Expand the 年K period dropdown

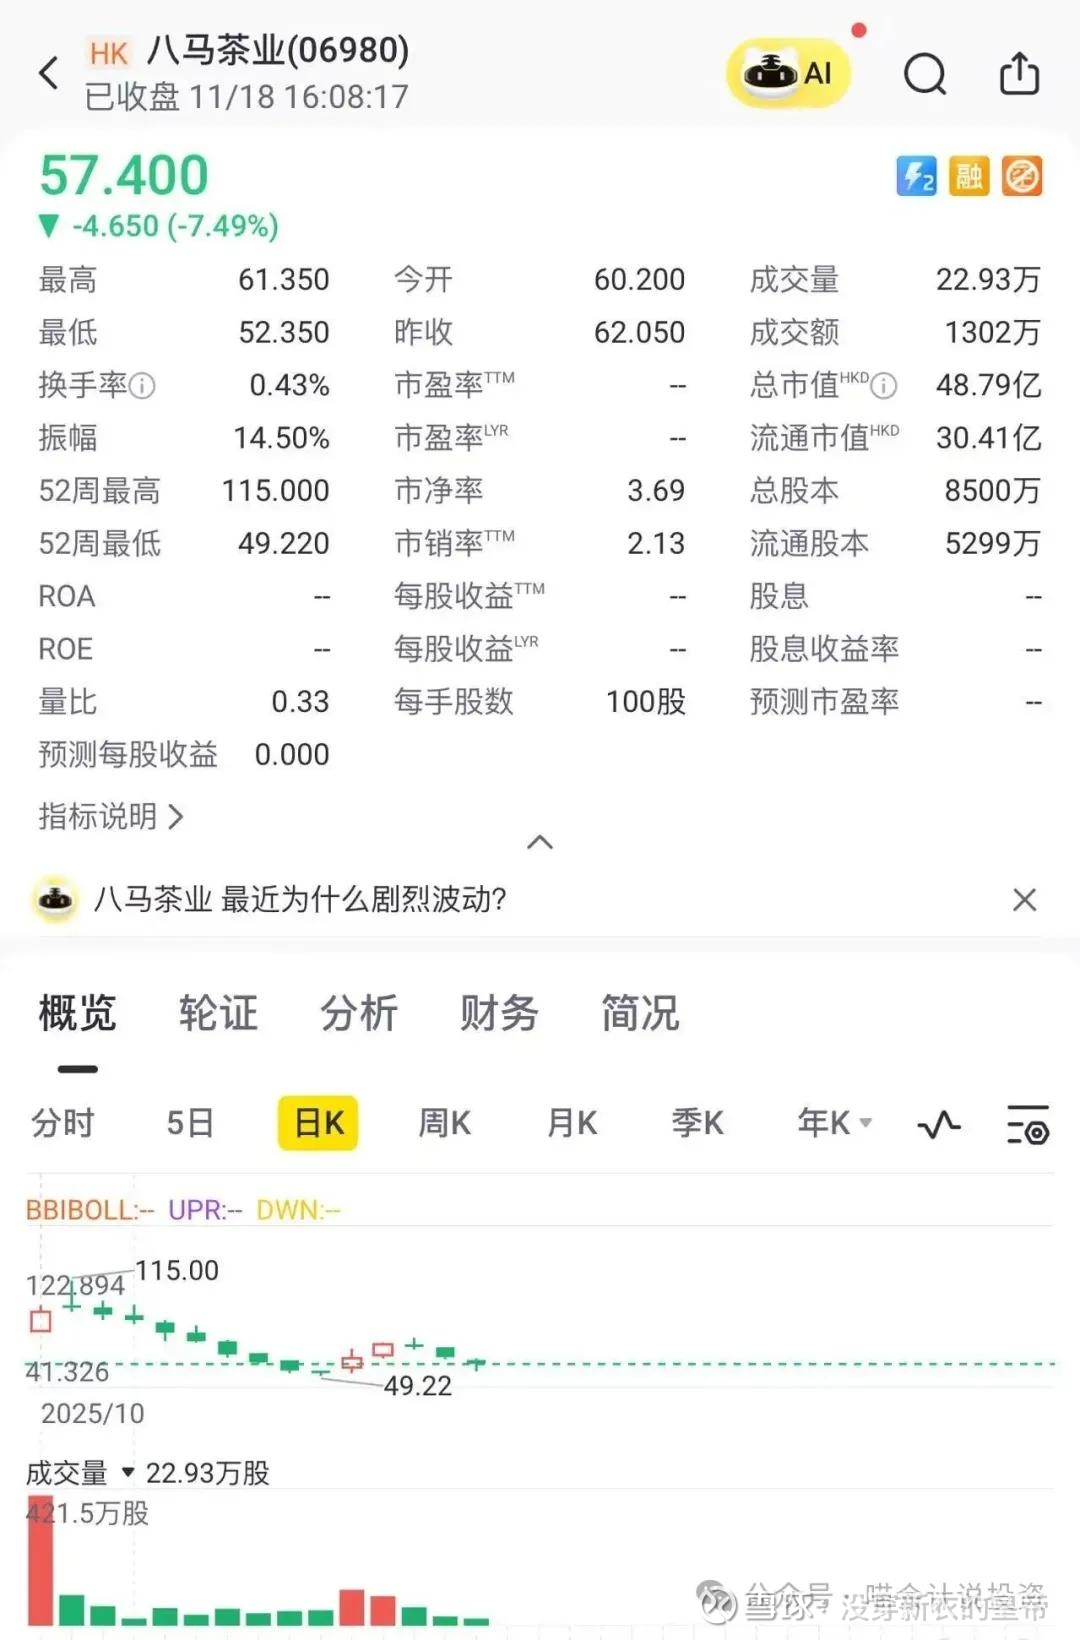point(834,1123)
